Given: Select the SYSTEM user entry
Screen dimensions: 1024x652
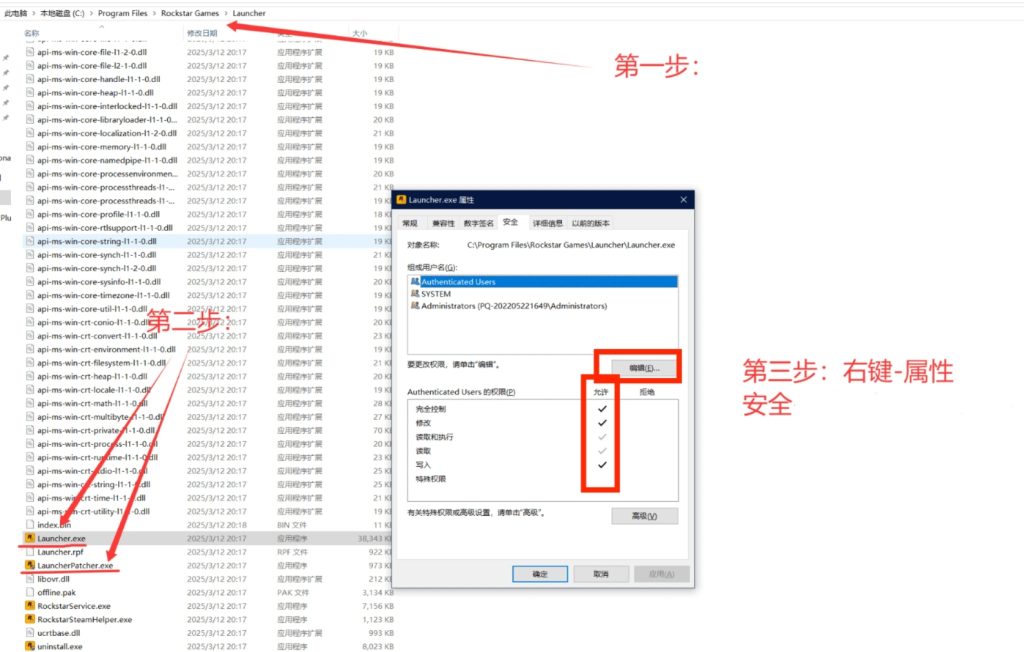Looking at the screenshot, I should [436, 294].
